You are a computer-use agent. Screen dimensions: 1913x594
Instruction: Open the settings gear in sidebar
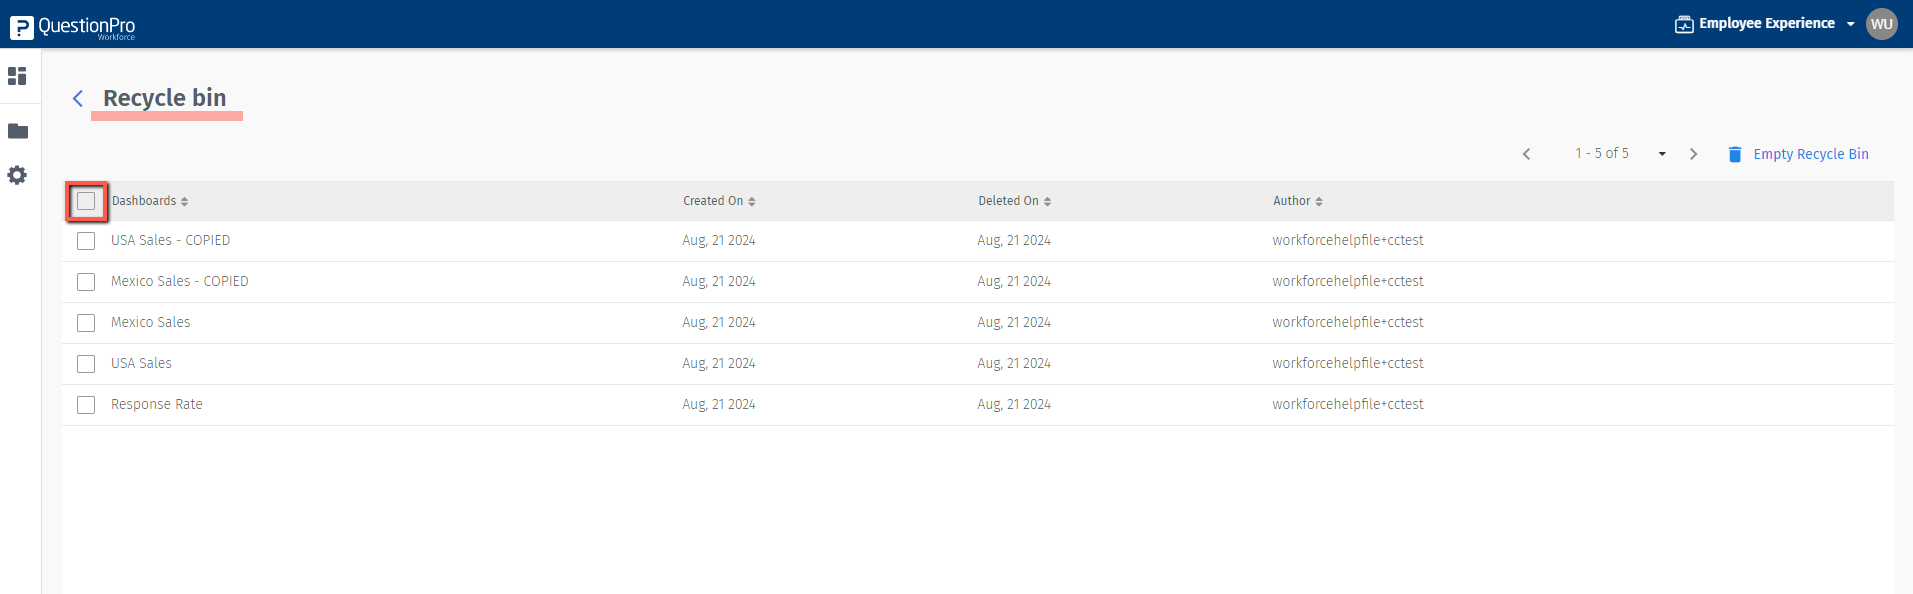(17, 175)
